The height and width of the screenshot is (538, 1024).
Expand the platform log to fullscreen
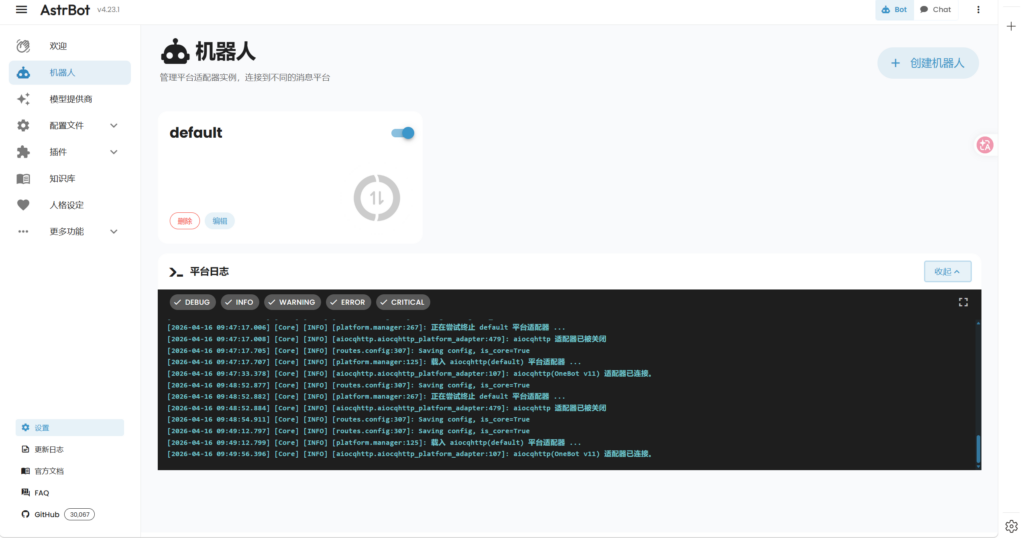pyautogui.click(x=963, y=302)
